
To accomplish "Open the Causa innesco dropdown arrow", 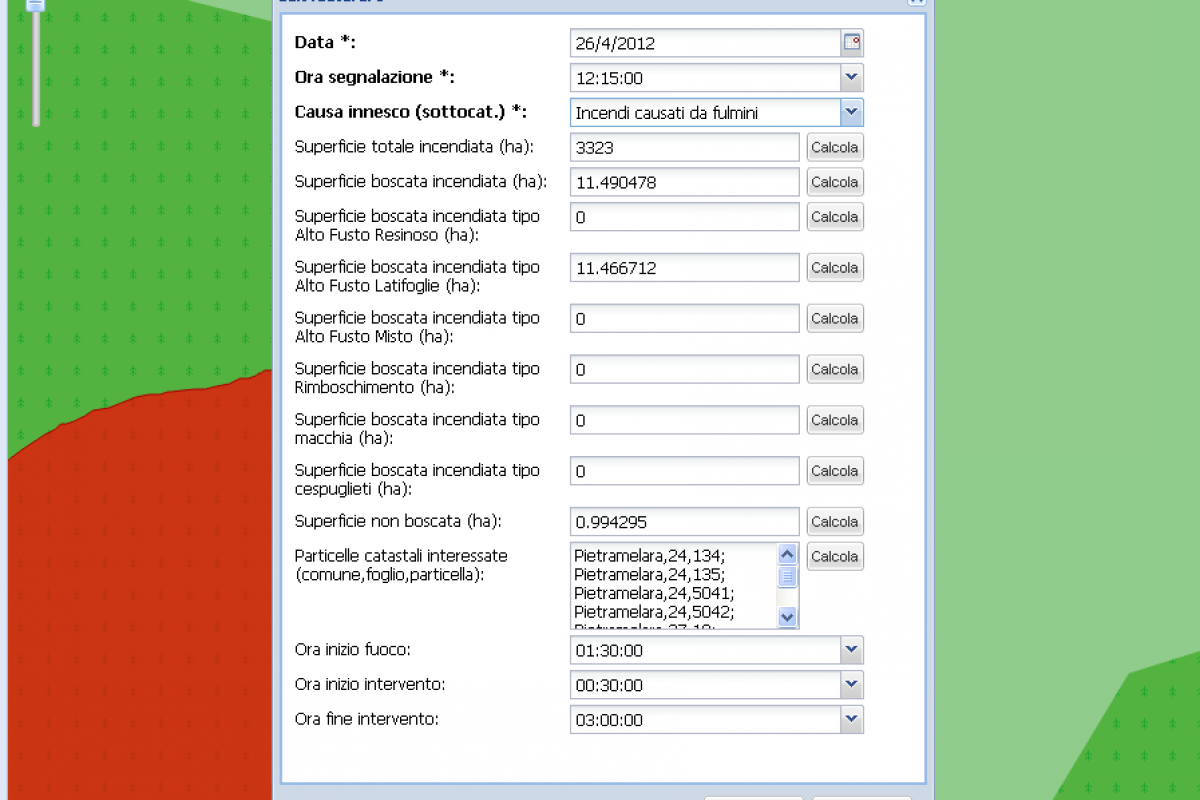I will [x=852, y=112].
